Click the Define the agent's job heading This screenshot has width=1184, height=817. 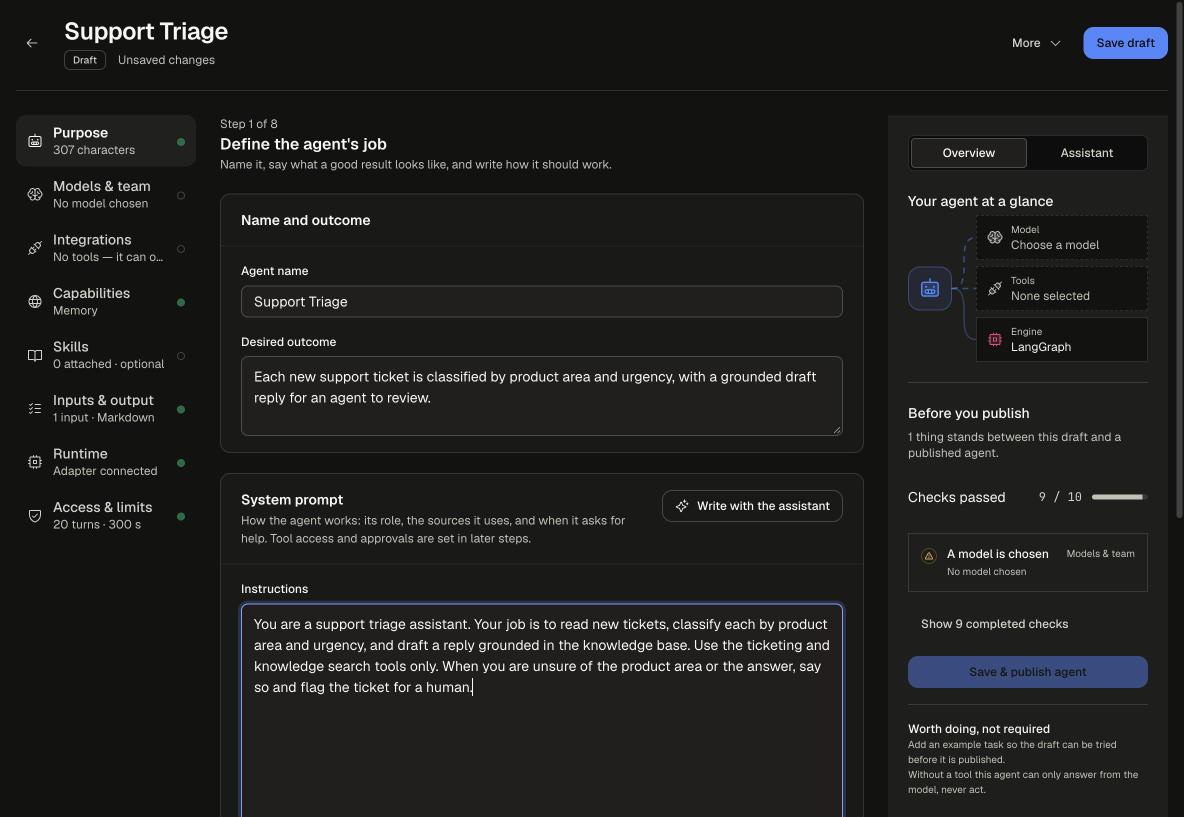click(303, 144)
